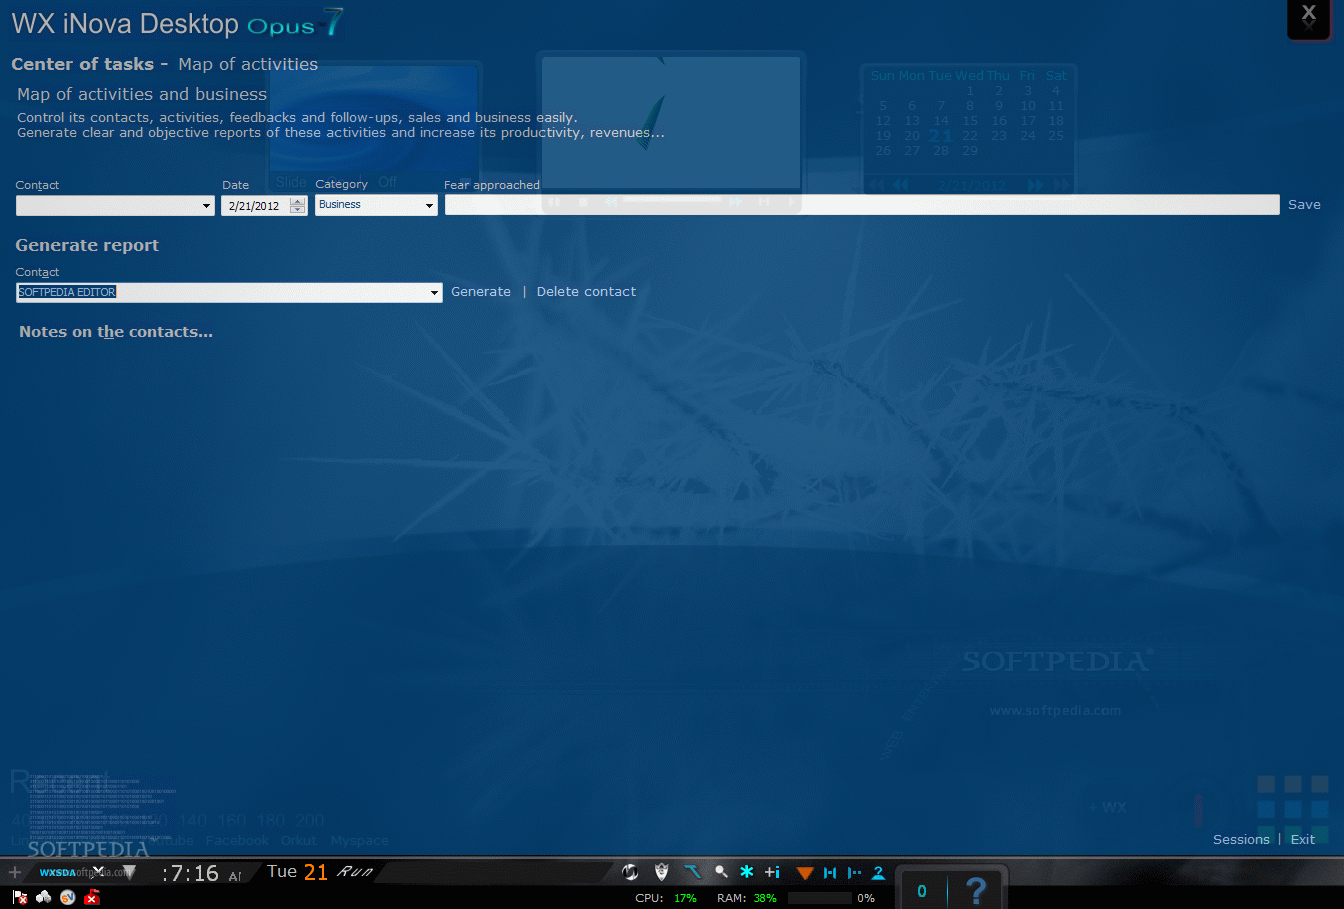Click the blue H-shaped bar icon
Screen dimensions: 1344x909
pos(830,873)
